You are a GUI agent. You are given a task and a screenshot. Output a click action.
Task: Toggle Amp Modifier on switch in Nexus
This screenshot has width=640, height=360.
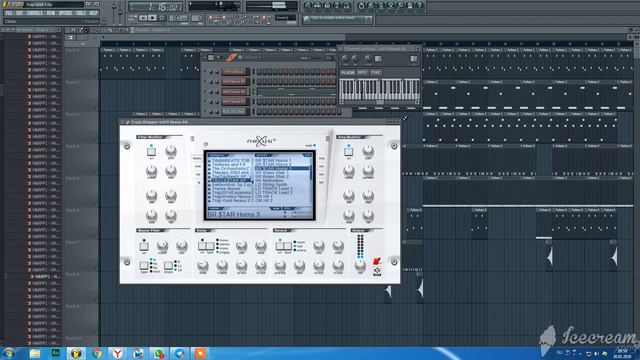pyautogui.click(x=348, y=151)
